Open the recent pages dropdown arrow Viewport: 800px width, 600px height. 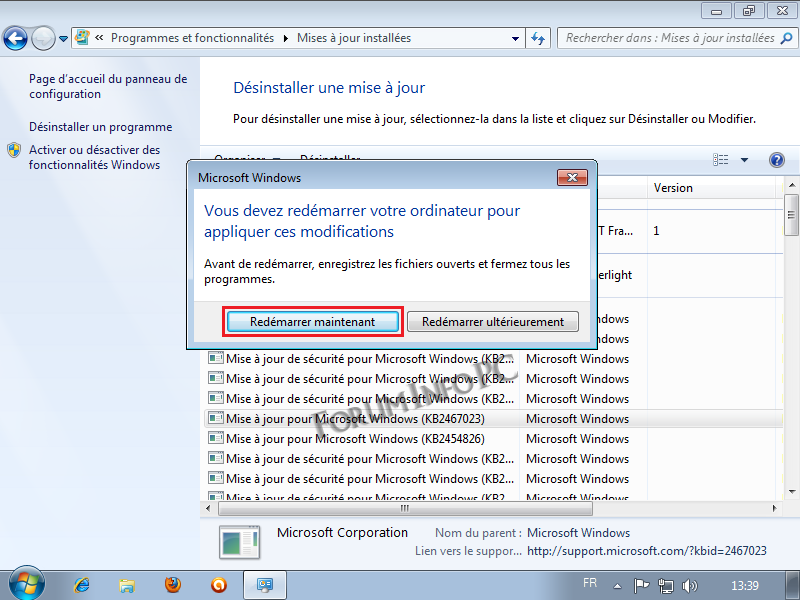[64, 39]
